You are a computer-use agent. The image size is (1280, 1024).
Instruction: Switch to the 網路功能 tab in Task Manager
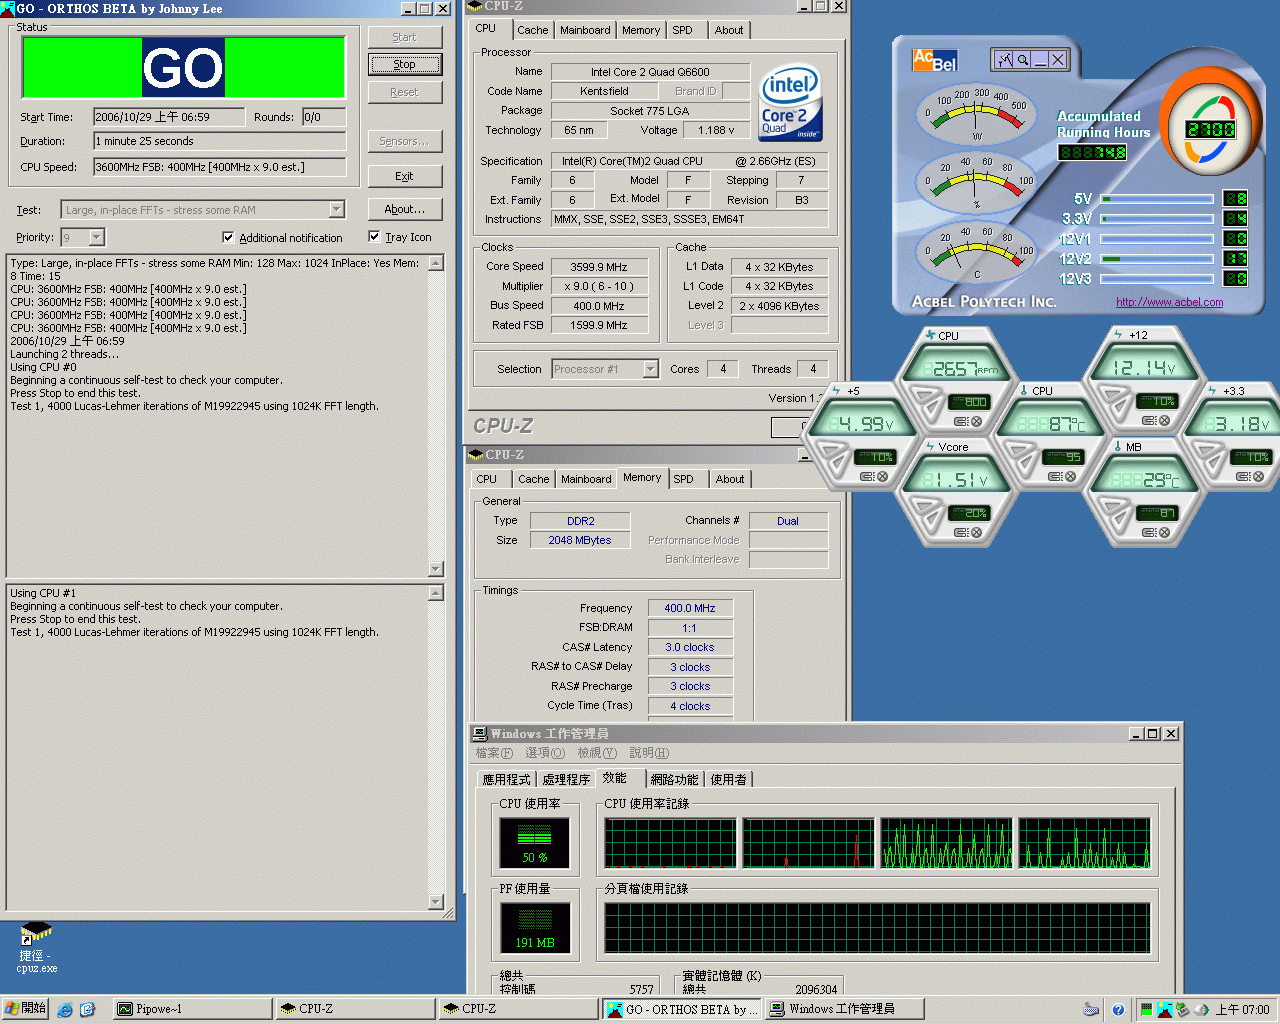coord(674,779)
